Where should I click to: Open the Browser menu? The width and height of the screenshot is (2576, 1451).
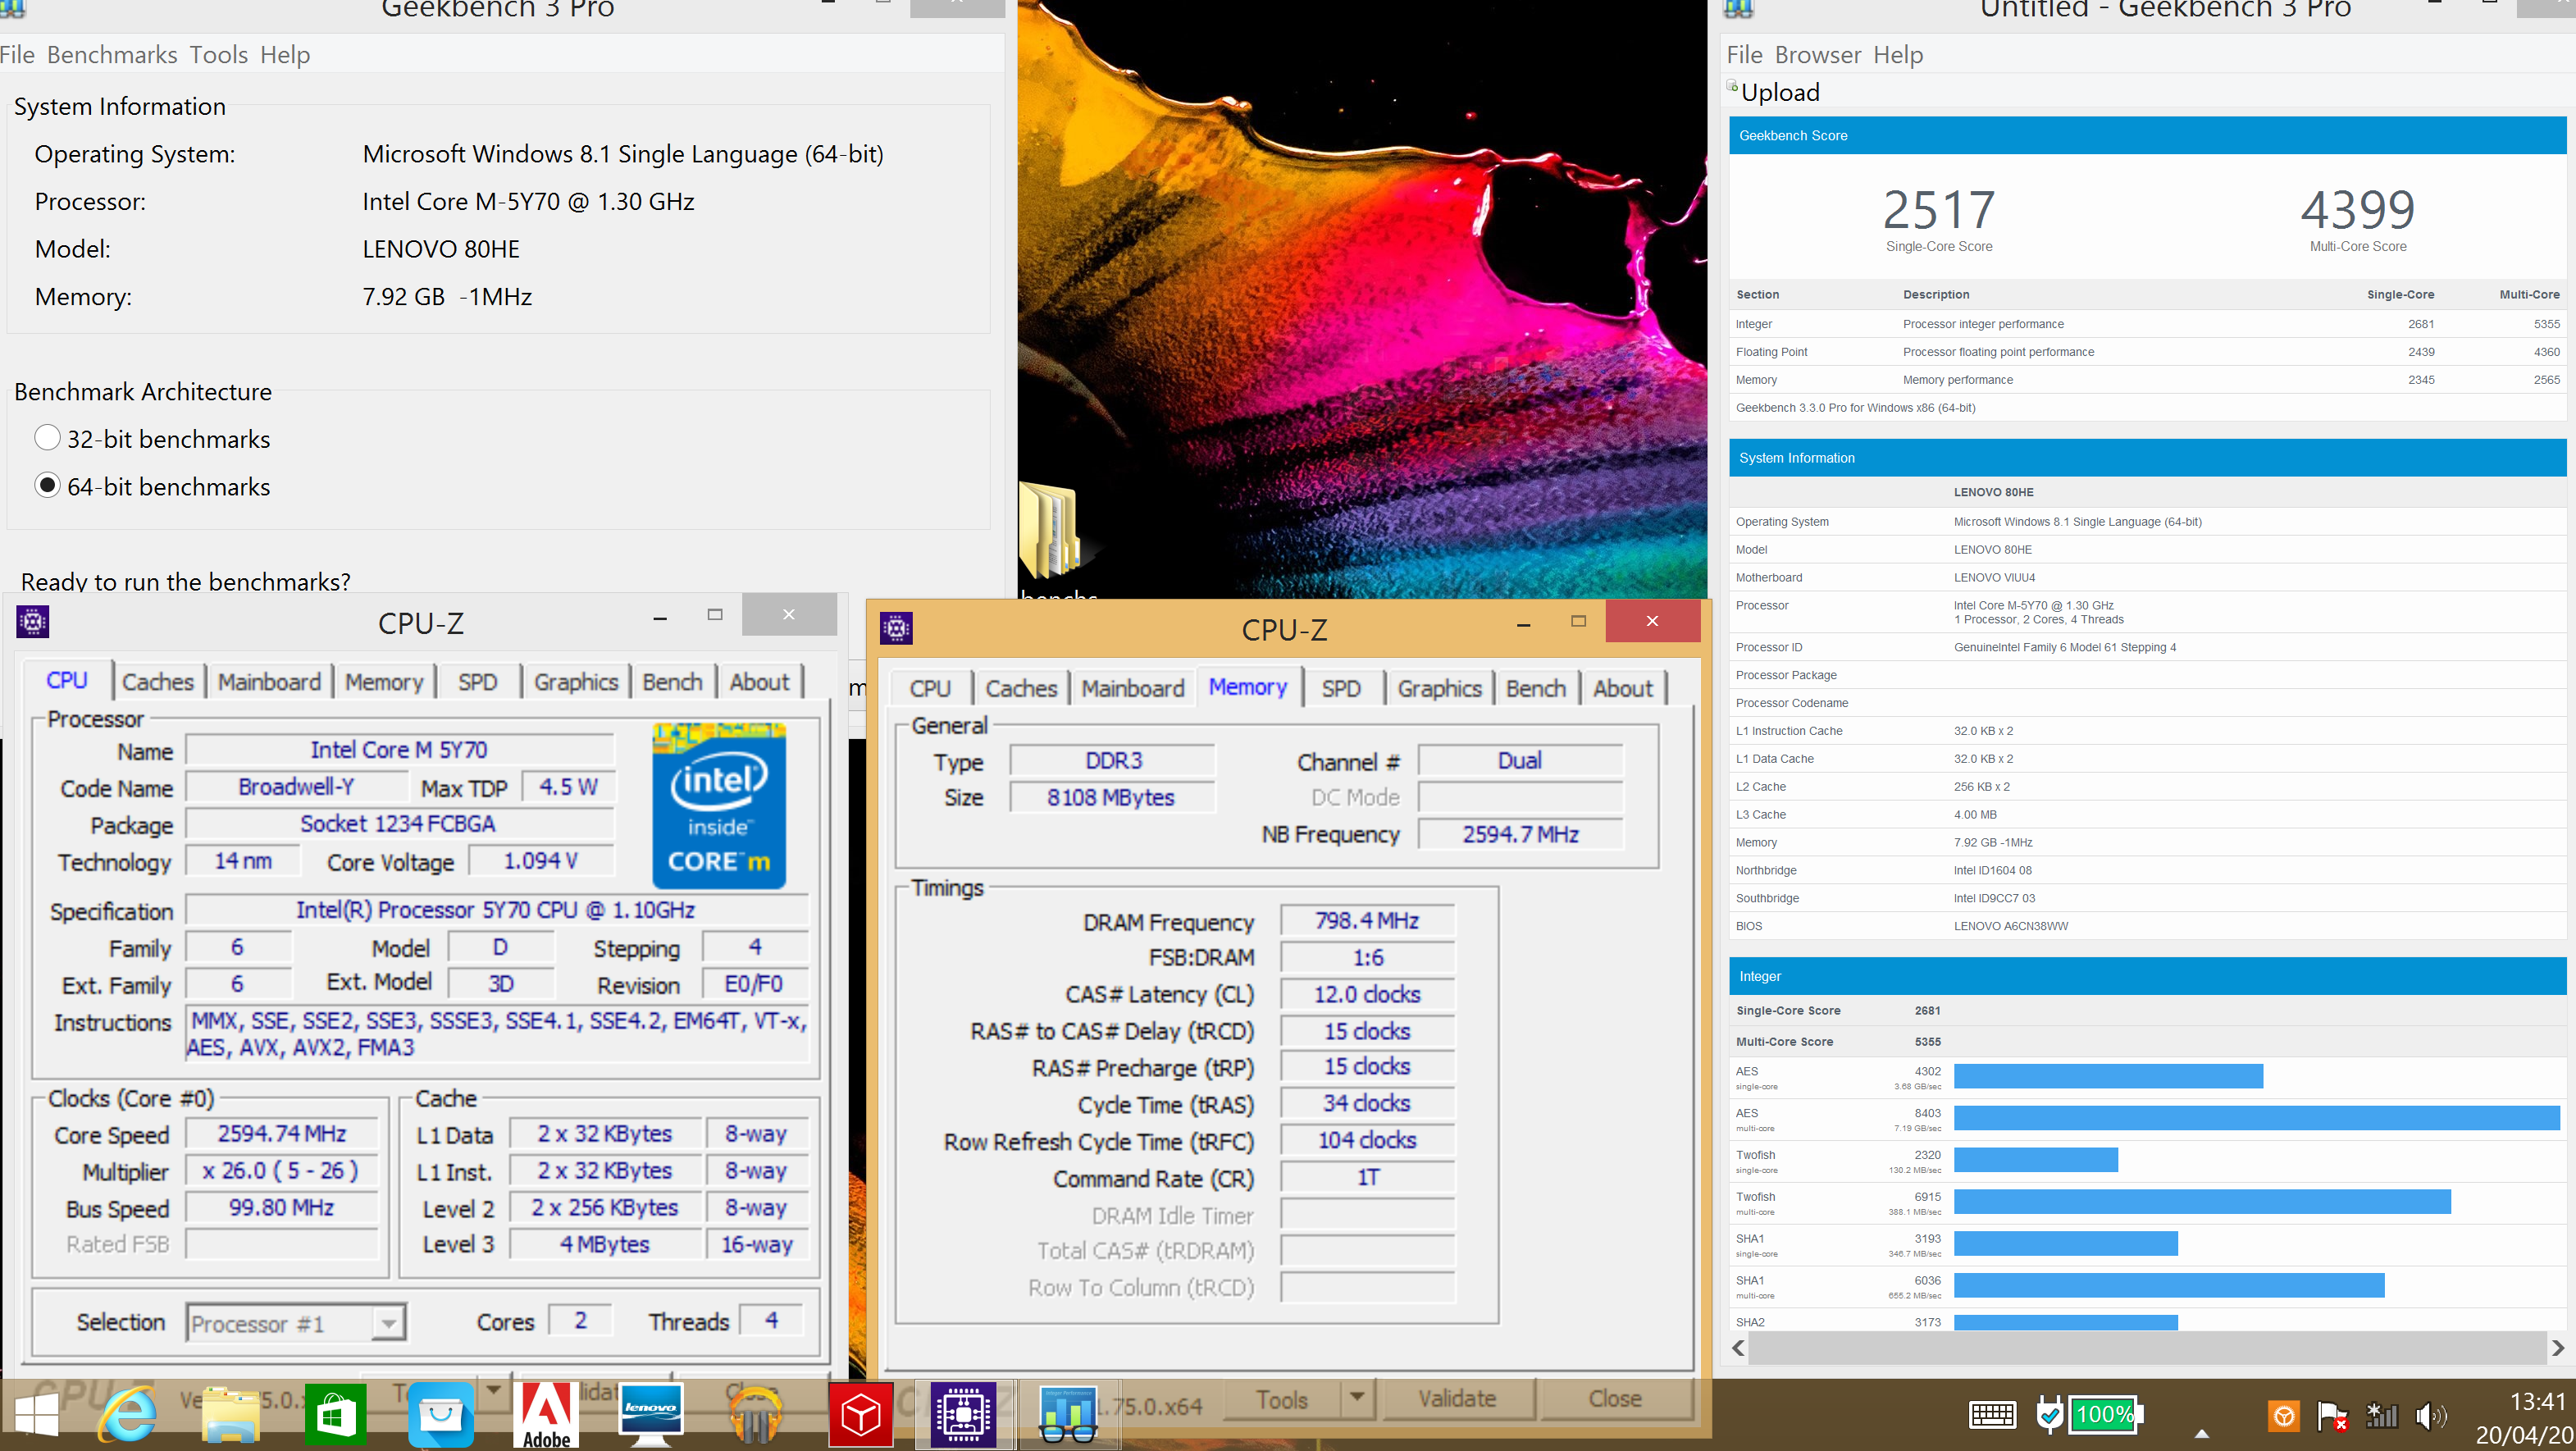(x=1818, y=54)
